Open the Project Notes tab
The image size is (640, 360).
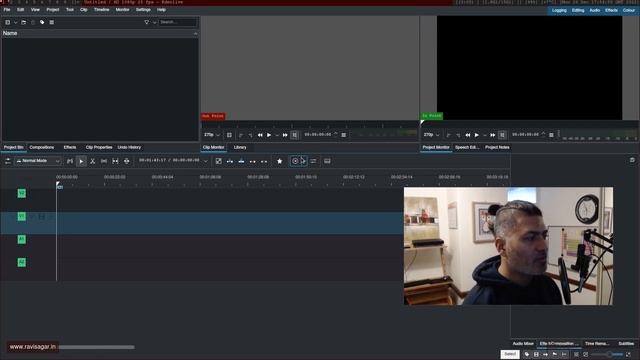497,147
